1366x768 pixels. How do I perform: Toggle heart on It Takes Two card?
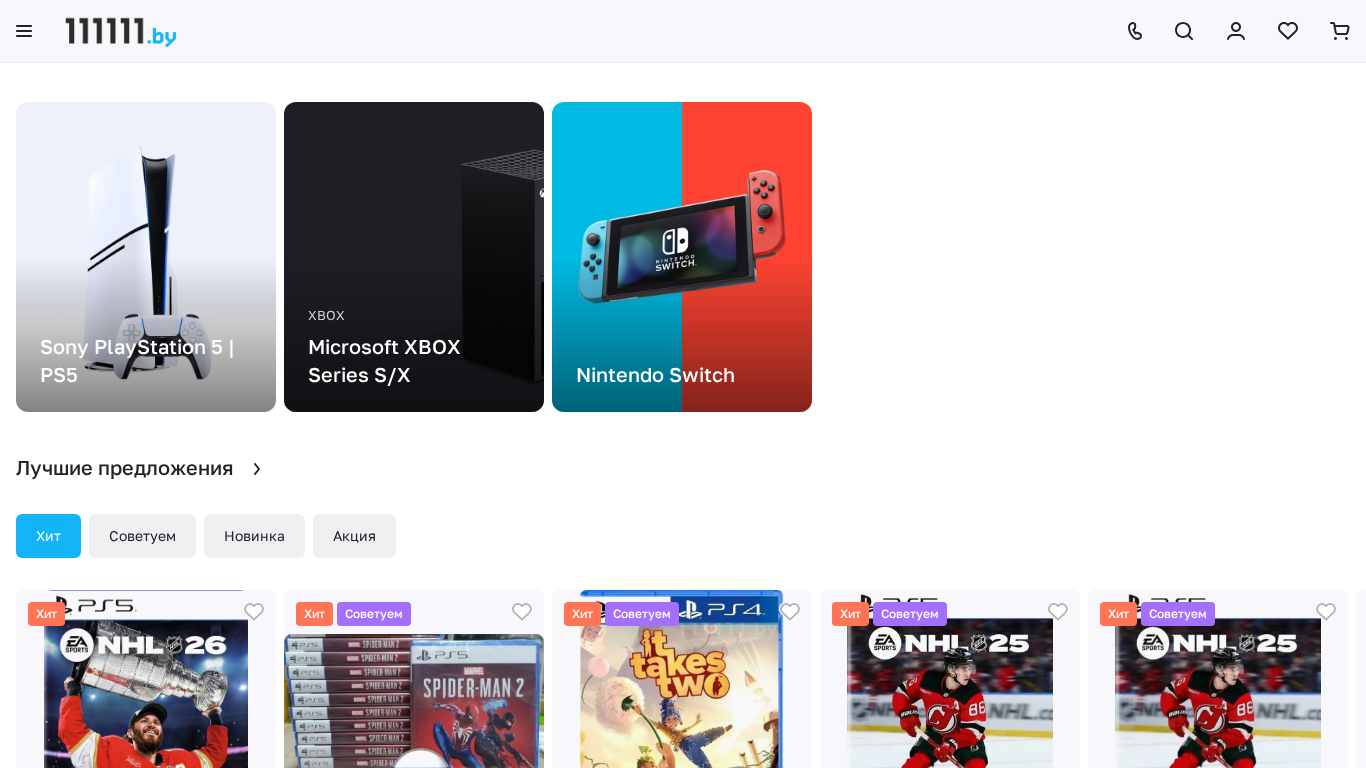click(790, 611)
